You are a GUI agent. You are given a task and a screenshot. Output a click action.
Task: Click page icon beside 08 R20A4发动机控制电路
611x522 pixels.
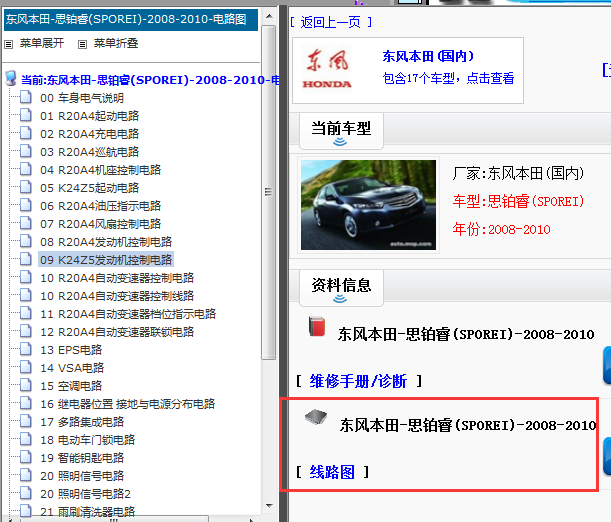point(26,241)
